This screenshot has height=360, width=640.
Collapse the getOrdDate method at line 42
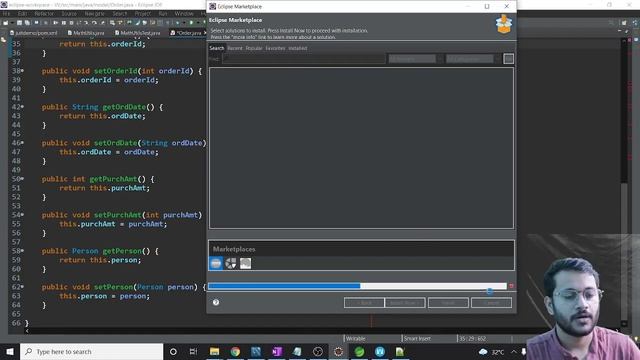coord(22,107)
